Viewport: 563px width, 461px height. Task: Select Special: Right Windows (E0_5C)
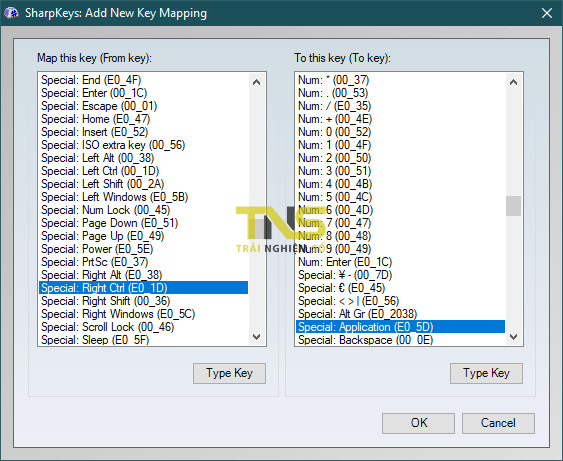point(143,314)
